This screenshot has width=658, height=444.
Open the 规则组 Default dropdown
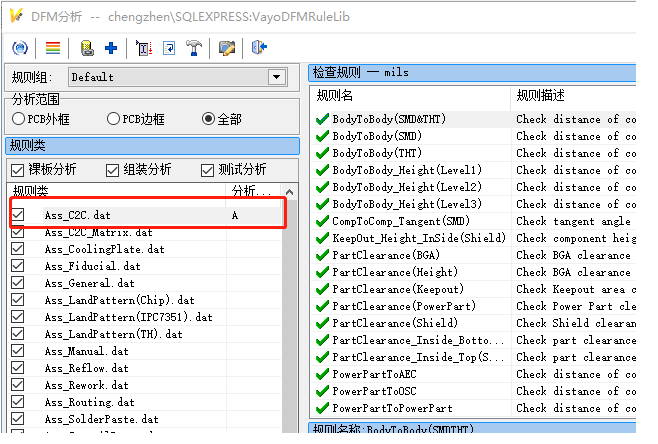click(277, 77)
